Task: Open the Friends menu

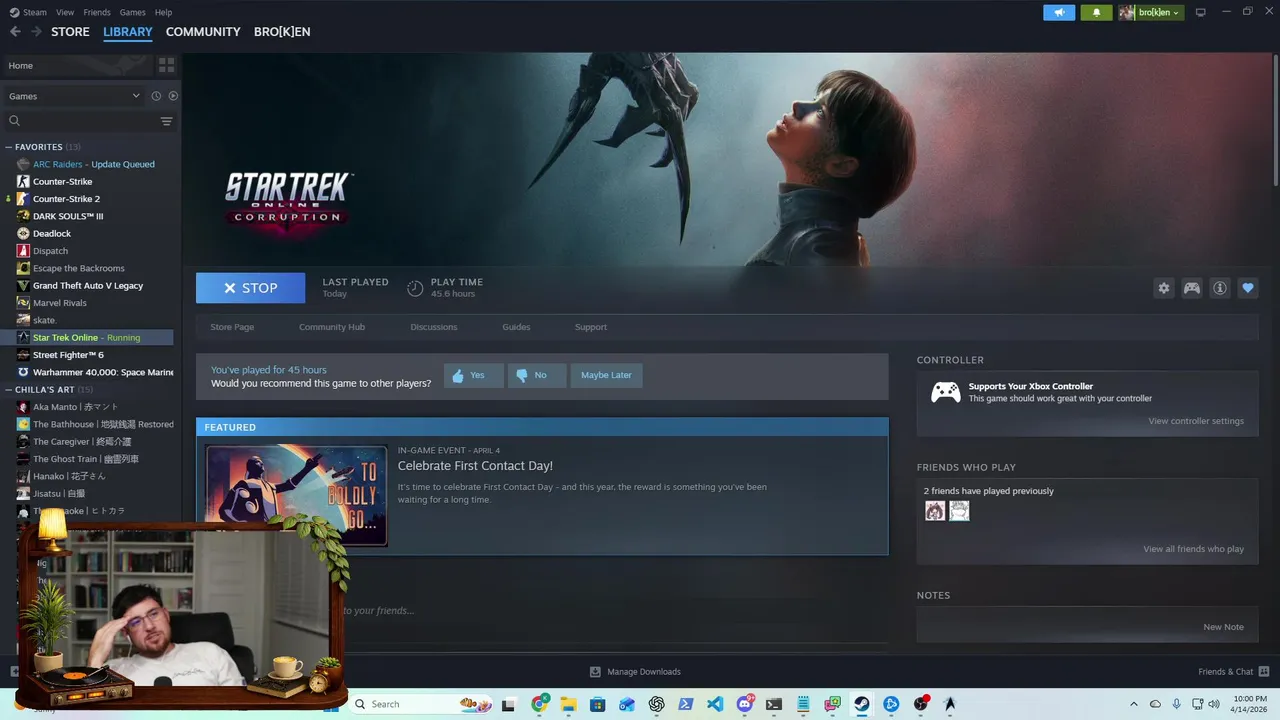Action: (x=97, y=12)
